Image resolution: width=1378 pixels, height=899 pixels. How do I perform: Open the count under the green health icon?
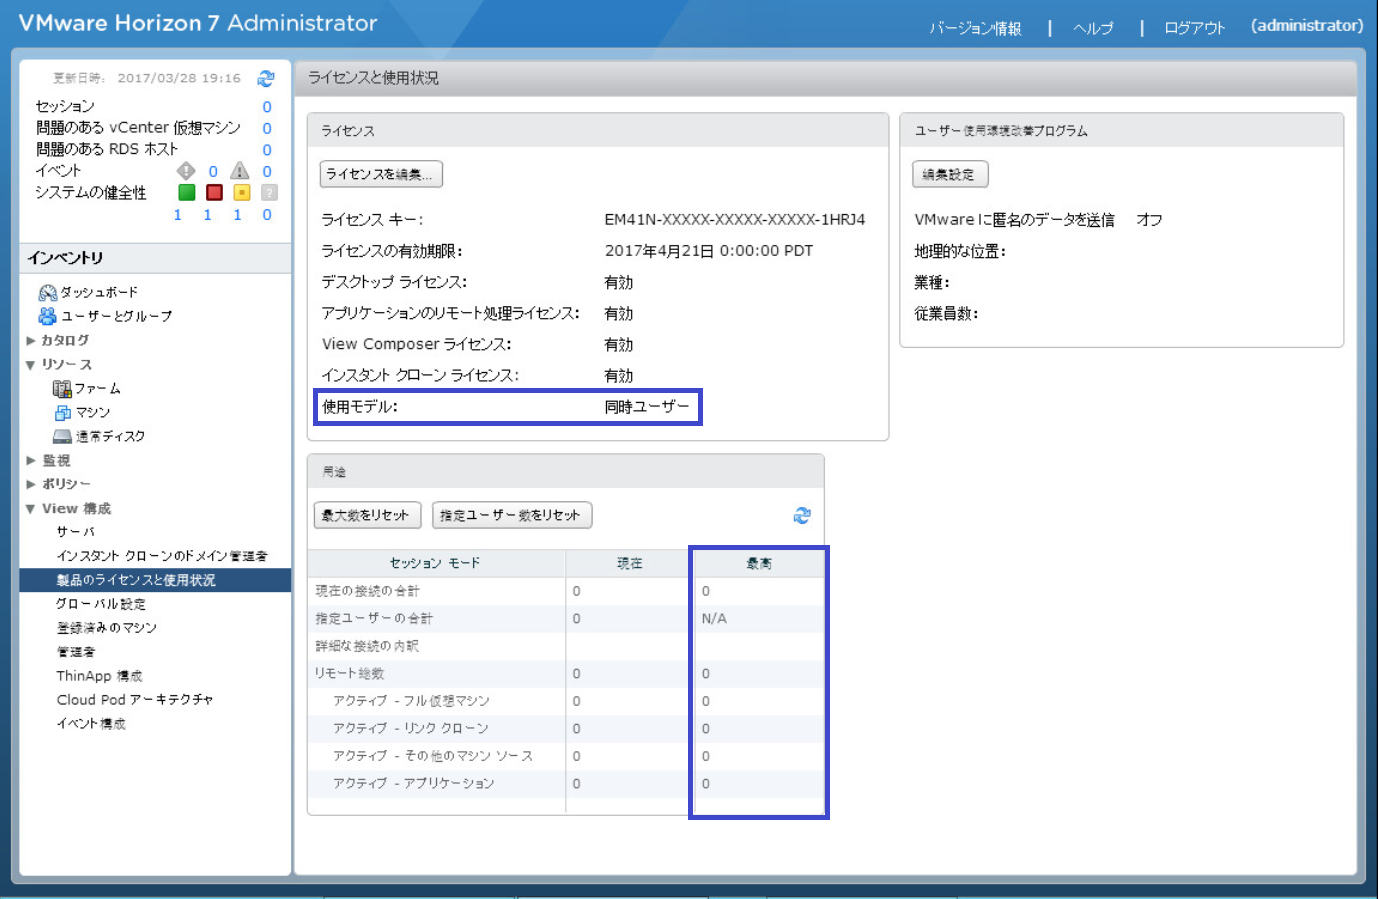(178, 215)
